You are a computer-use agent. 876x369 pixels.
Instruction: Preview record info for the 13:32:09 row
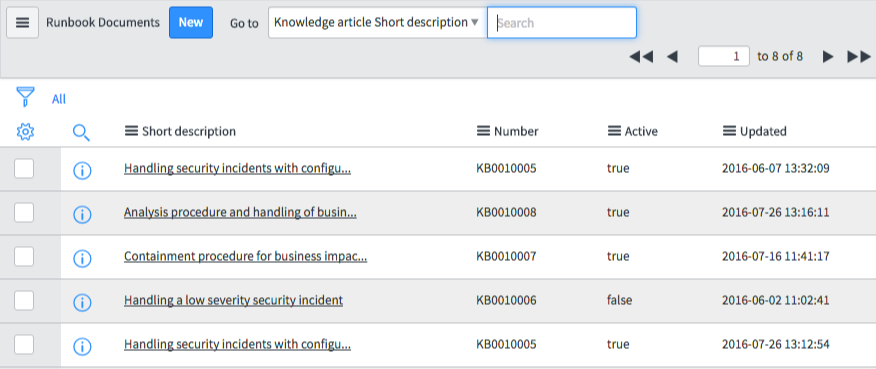[82, 171]
